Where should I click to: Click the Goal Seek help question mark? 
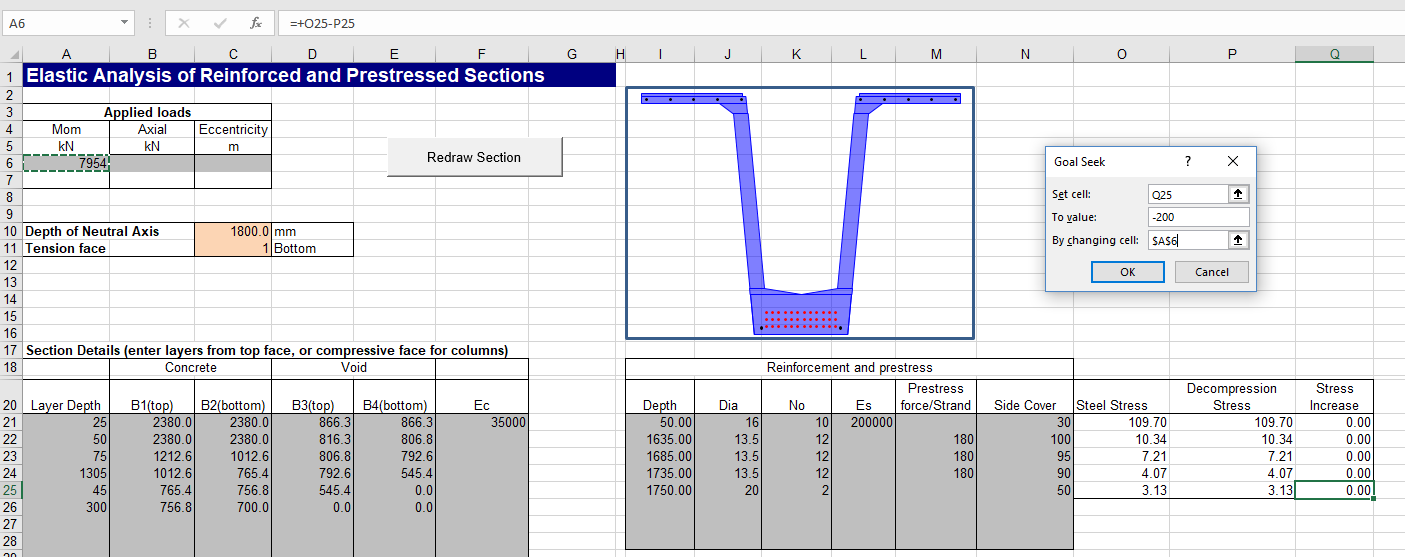pos(1187,161)
